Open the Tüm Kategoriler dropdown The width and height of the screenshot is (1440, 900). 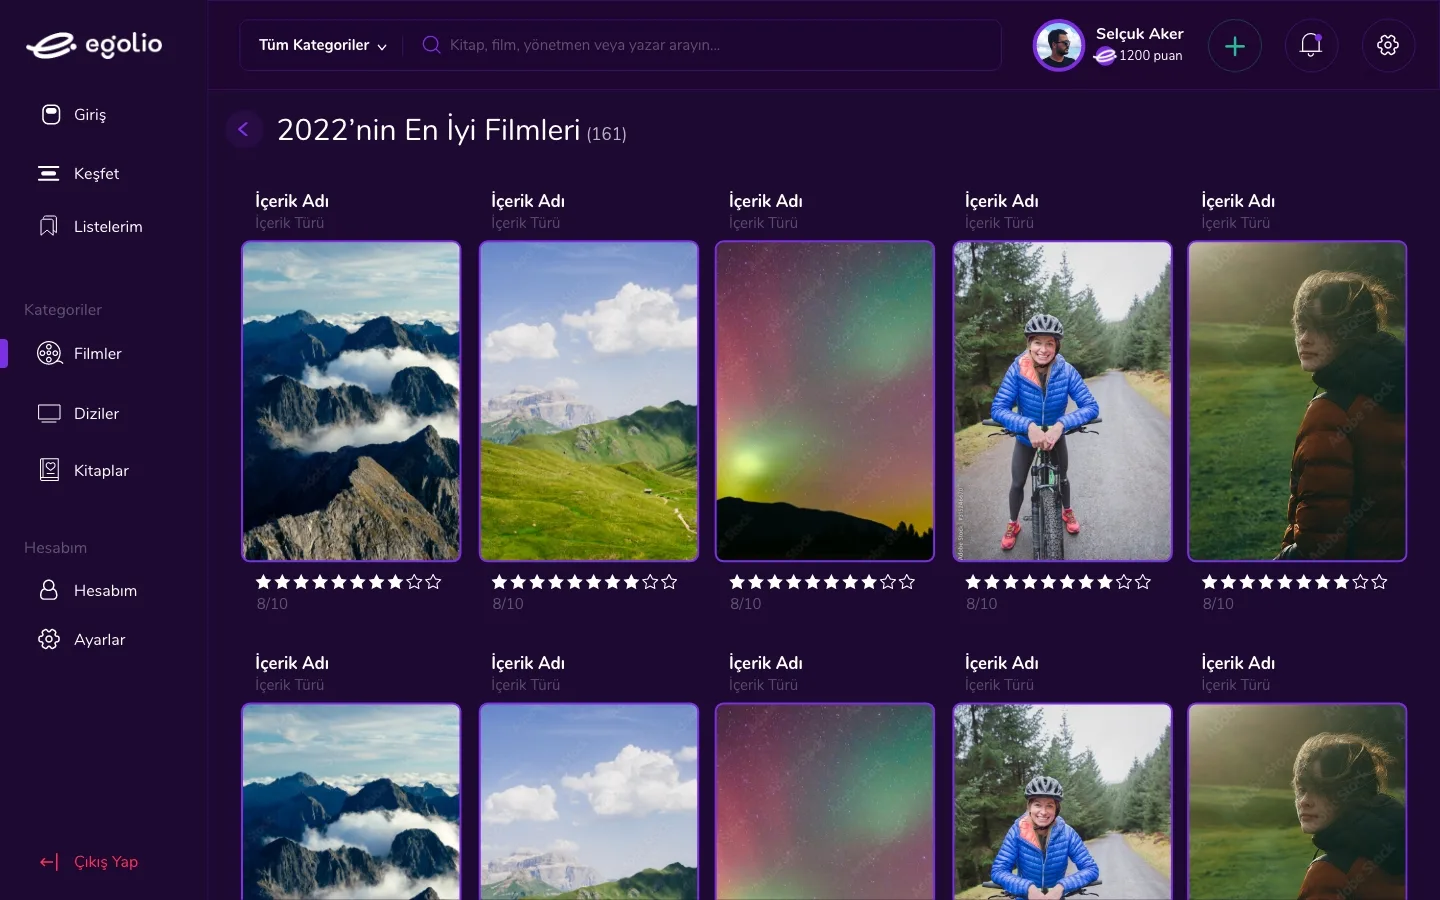click(x=322, y=45)
